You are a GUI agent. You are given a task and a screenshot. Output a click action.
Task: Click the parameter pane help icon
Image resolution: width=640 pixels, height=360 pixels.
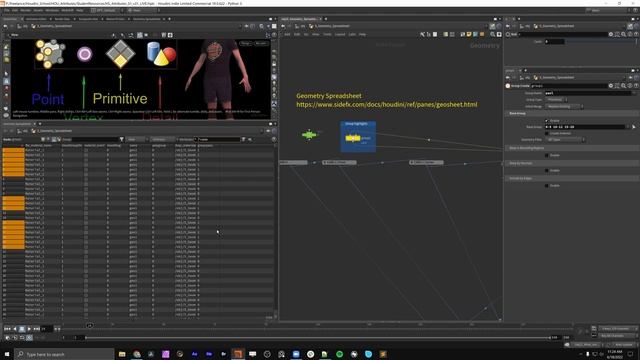636,86
